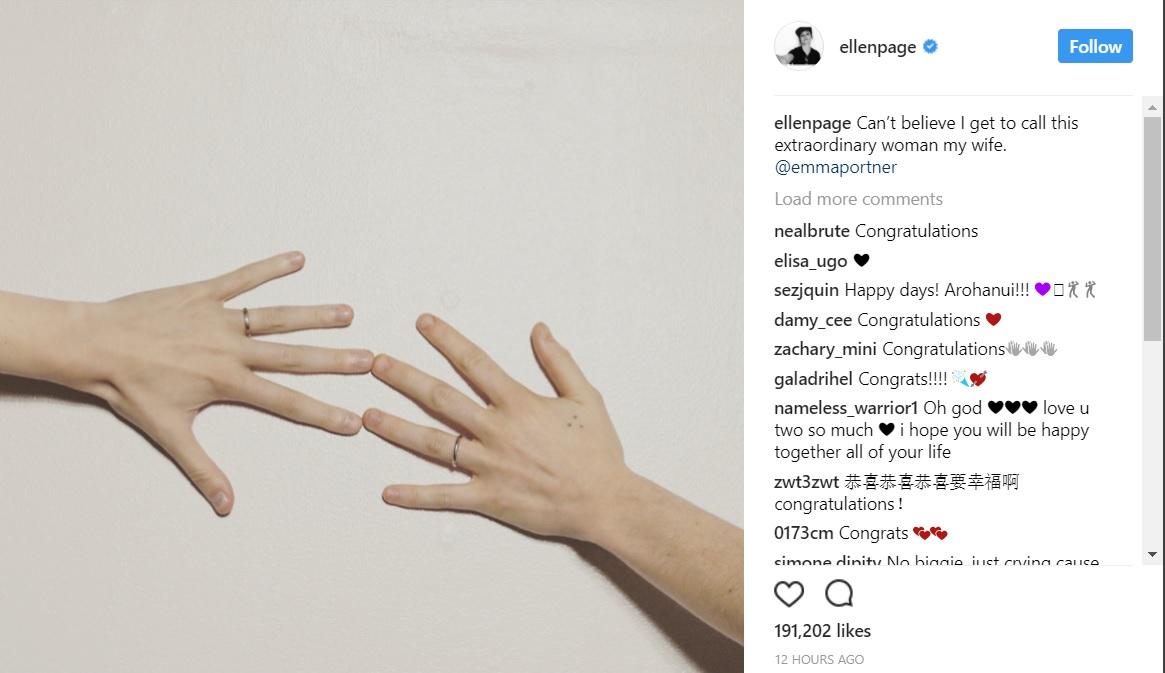The height and width of the screenshot is (673, 1165).
Task: Open commenter nealbrute's profile
Action: coord(811,231)
